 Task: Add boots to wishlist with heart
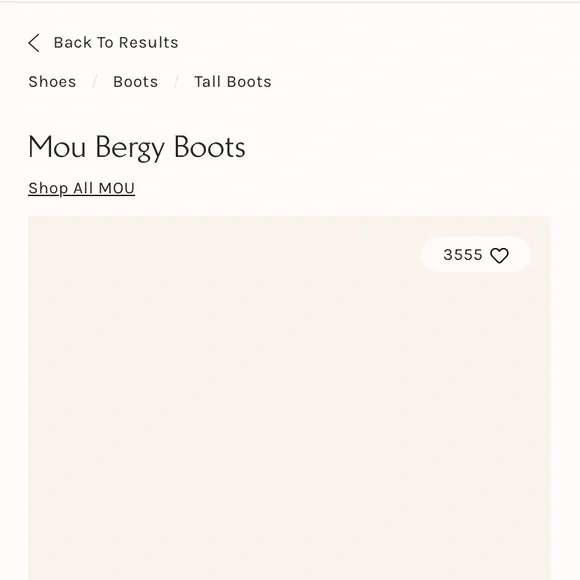499,255
